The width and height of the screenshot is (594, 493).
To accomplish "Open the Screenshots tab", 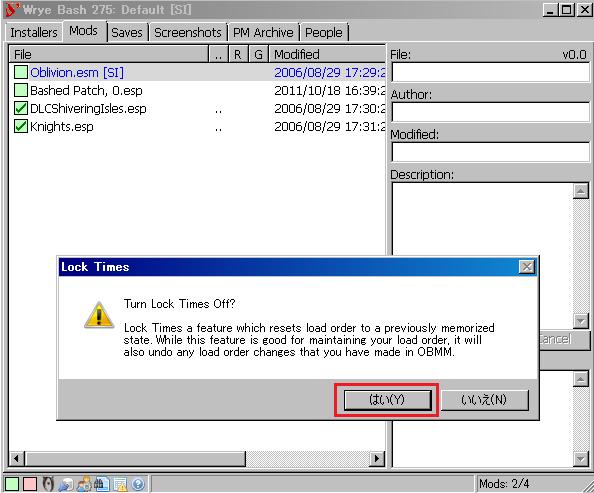I will pos(188,33).
